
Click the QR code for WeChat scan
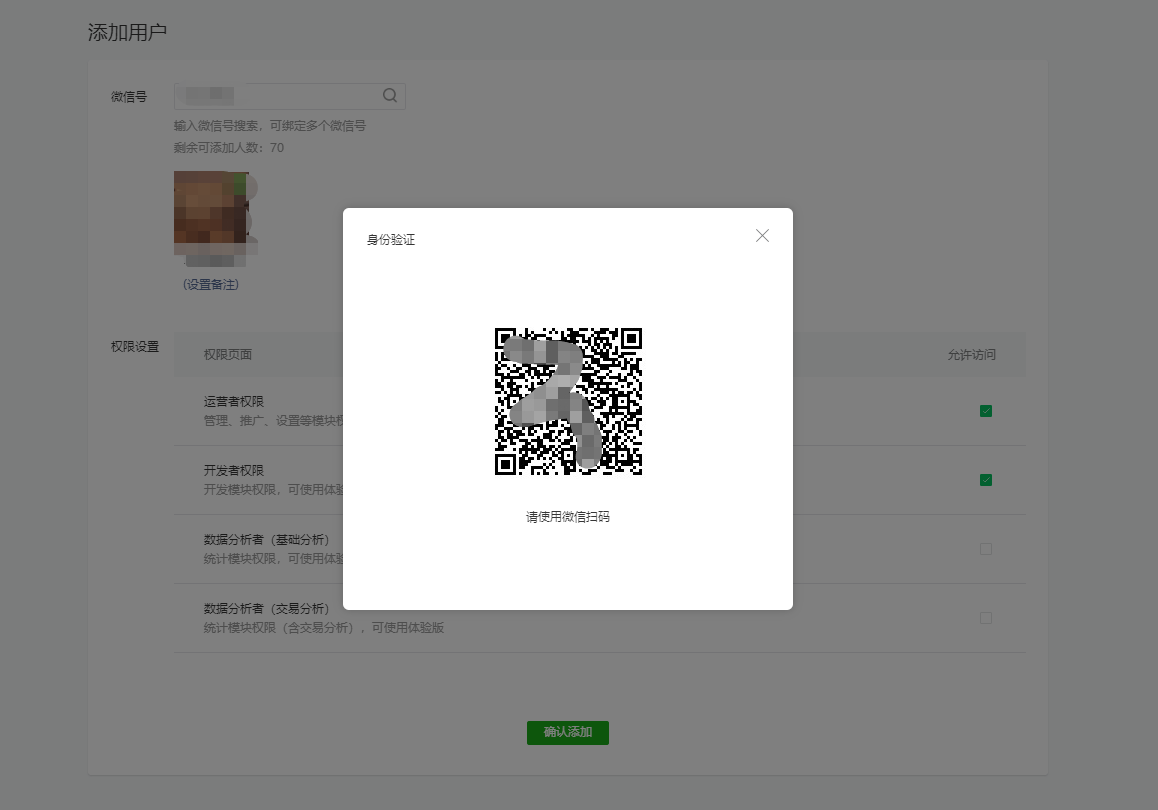click(x=568, y=401)
